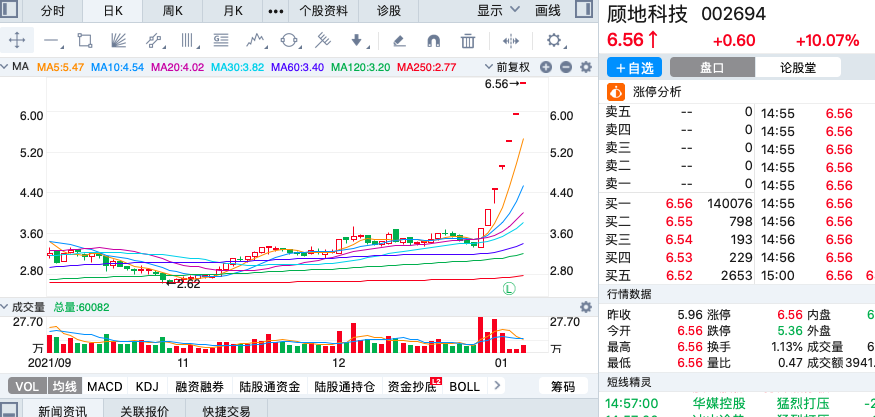Click the green L marker on chart
Viewport: 875px width, 417px height.
tap(509, 289)
